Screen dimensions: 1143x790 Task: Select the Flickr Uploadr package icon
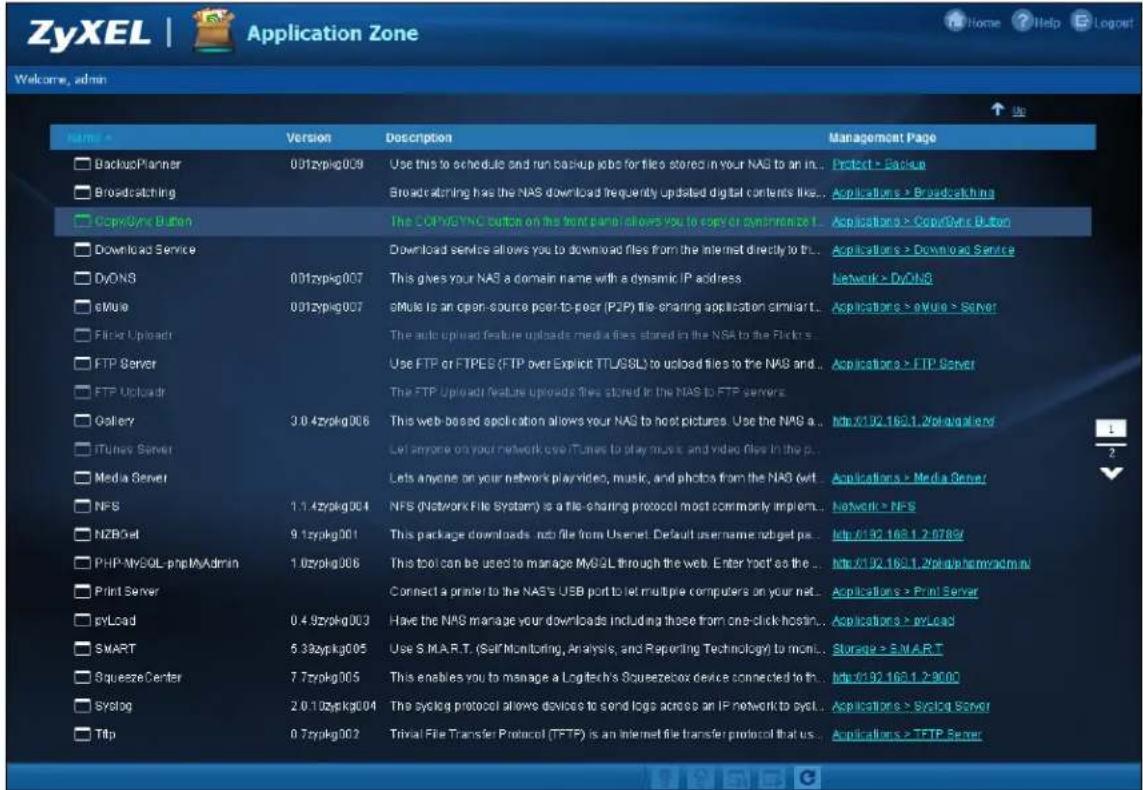click(x=82, y=335)
